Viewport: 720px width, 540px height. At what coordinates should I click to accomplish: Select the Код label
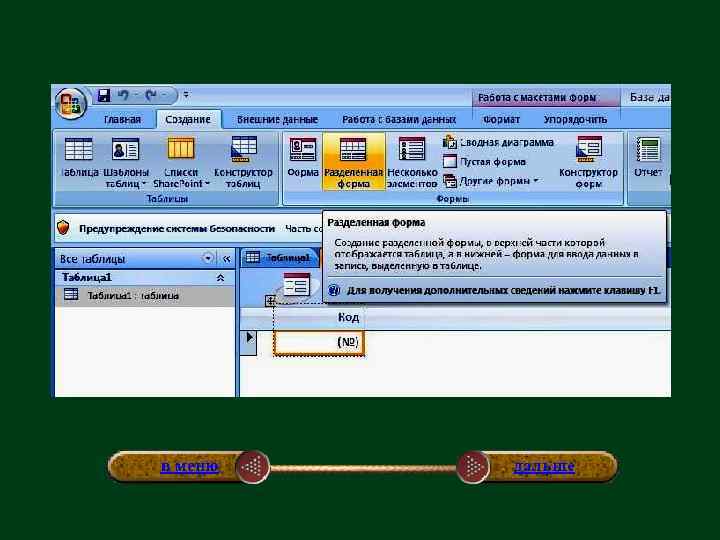click(x=348, y=317)
